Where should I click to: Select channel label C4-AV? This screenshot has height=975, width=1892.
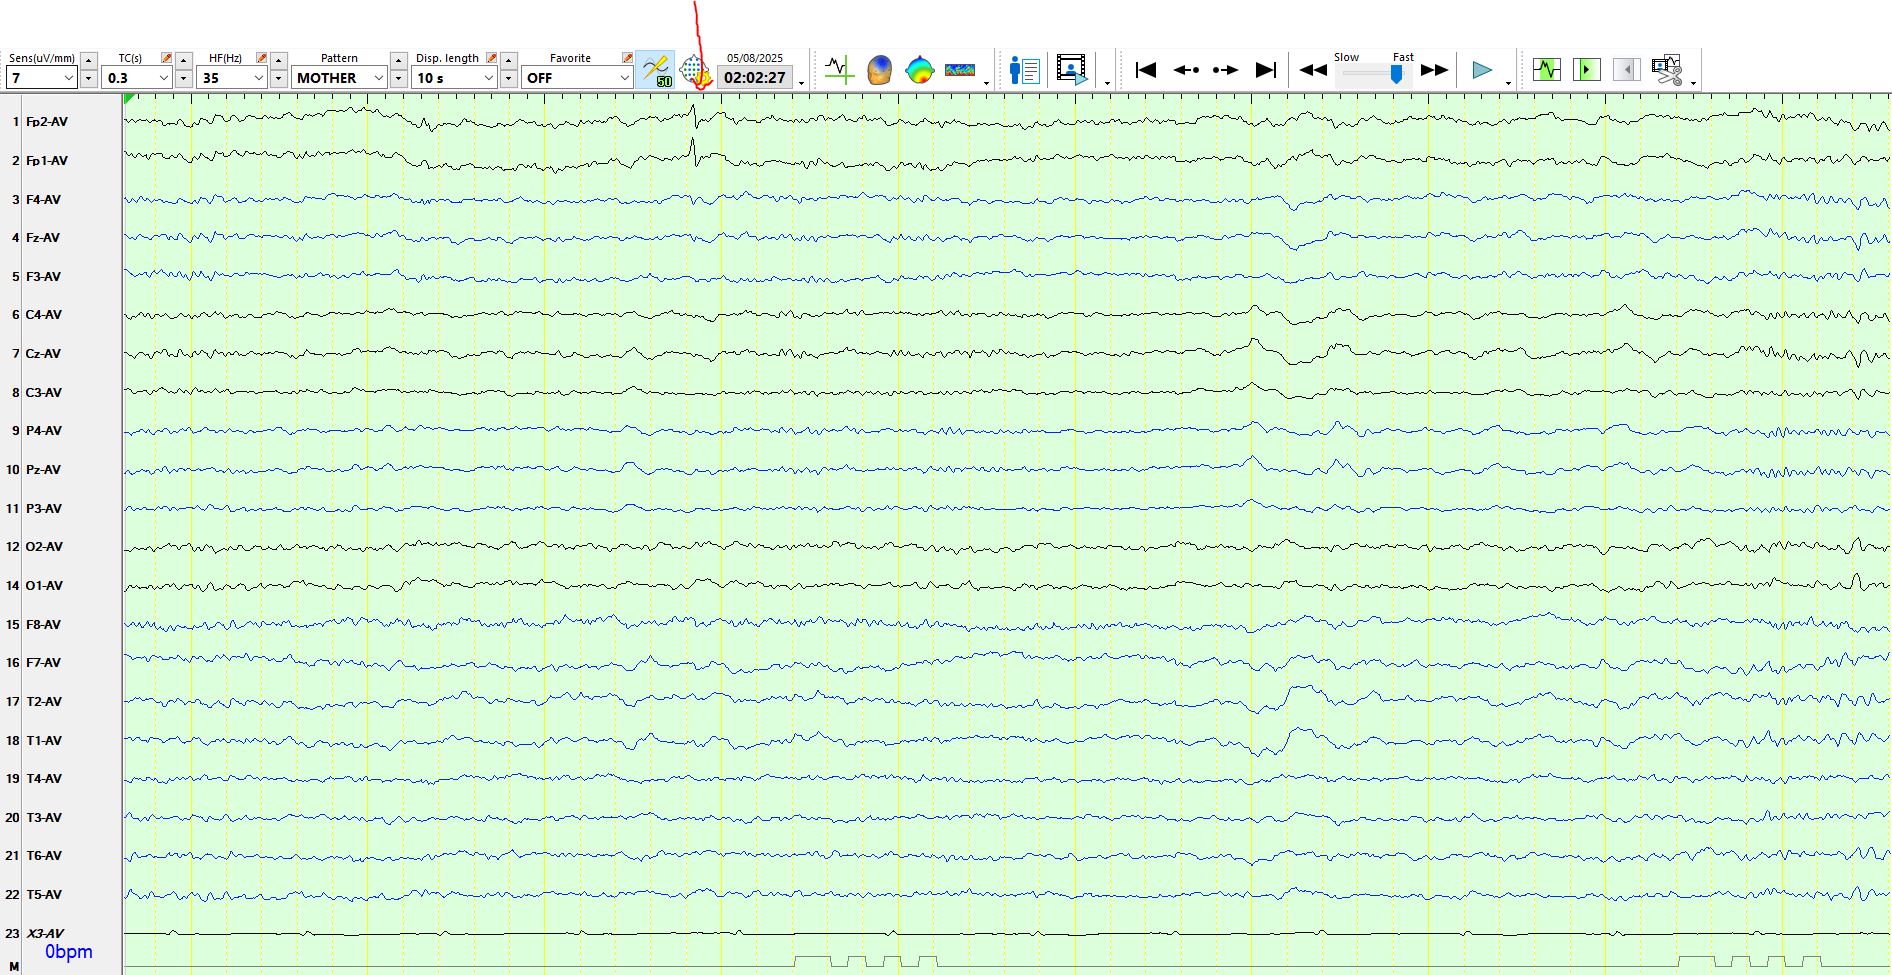[x=44, y=315]
